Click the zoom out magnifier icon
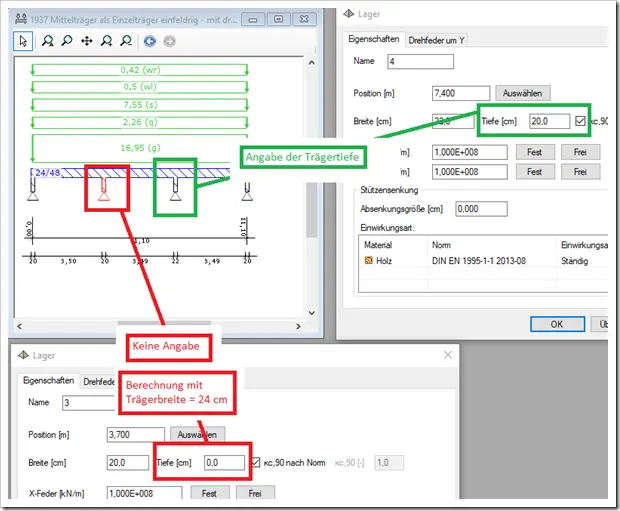 tap(126, 41)
